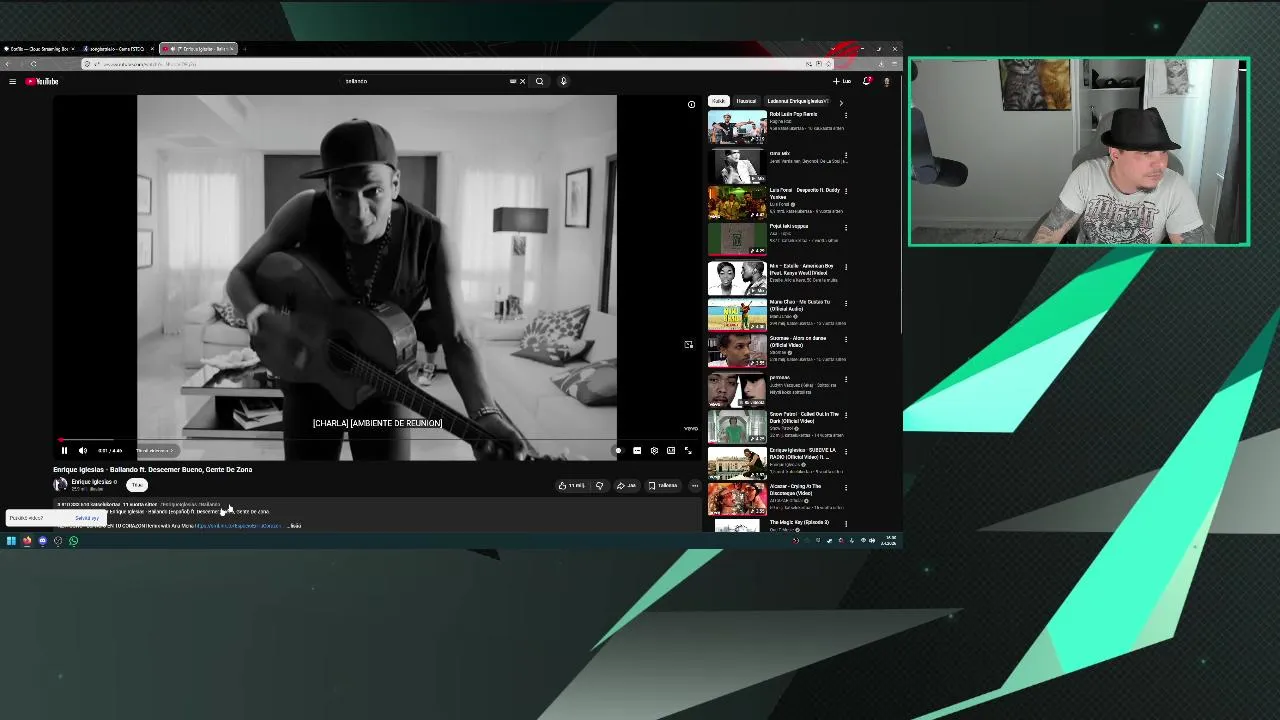The image size is (1280, 720).
Task: Open the chapter label in player bar
Action: 154,451
